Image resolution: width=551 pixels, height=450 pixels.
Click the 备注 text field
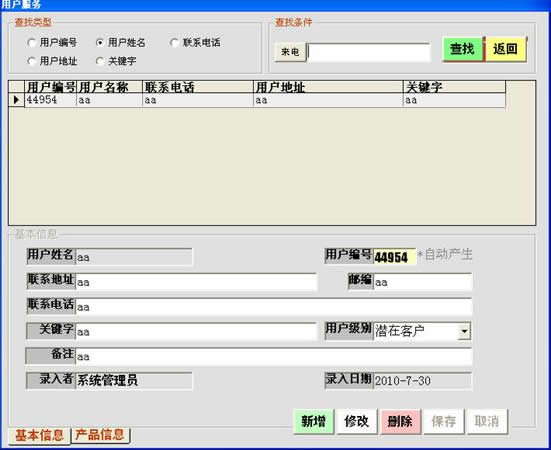274,357
